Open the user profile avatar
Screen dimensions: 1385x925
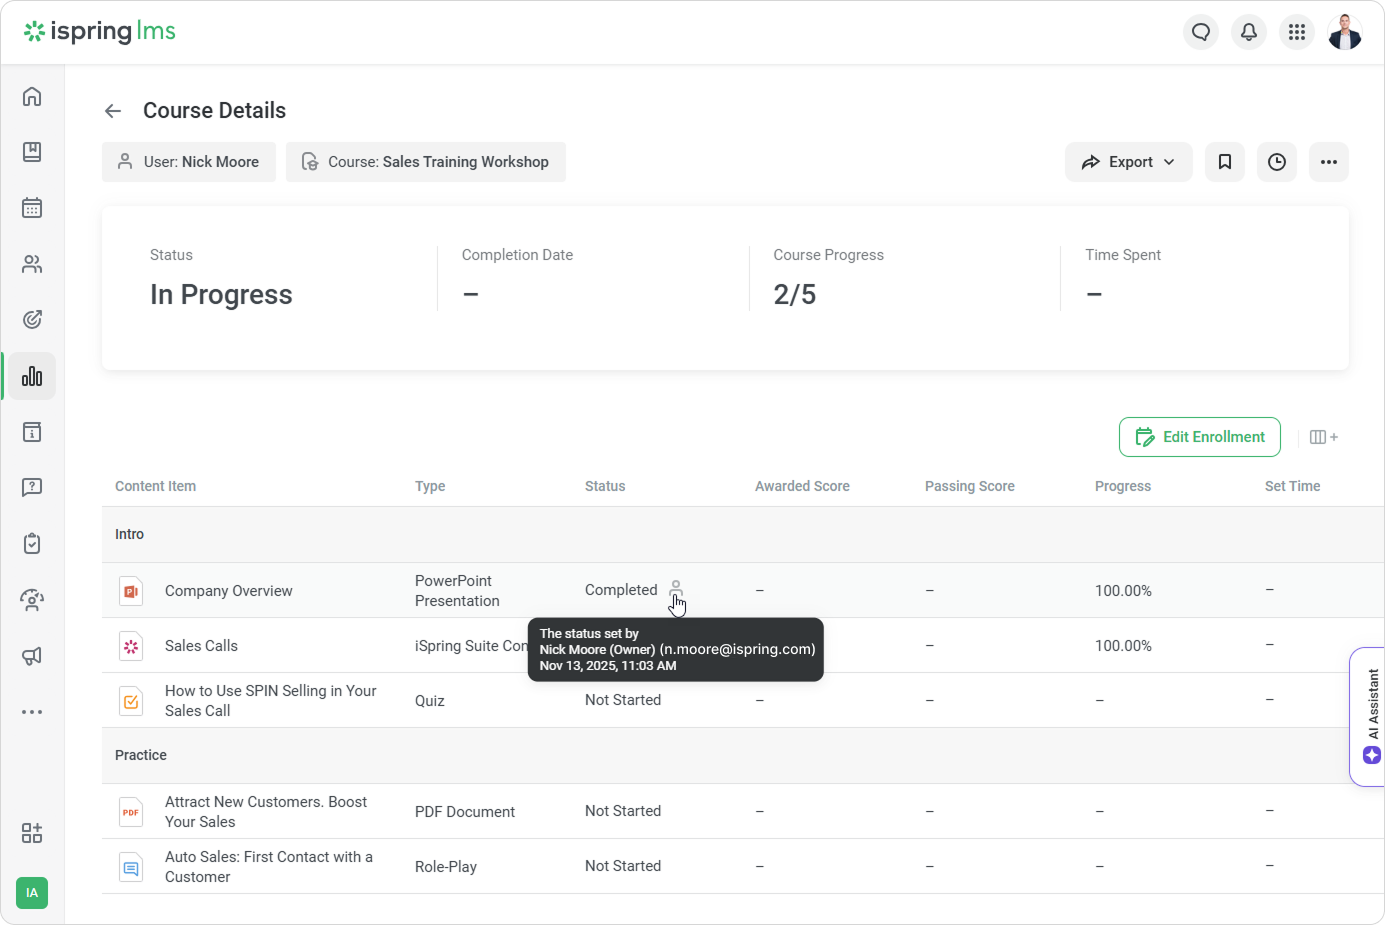tap(1345, 32)
